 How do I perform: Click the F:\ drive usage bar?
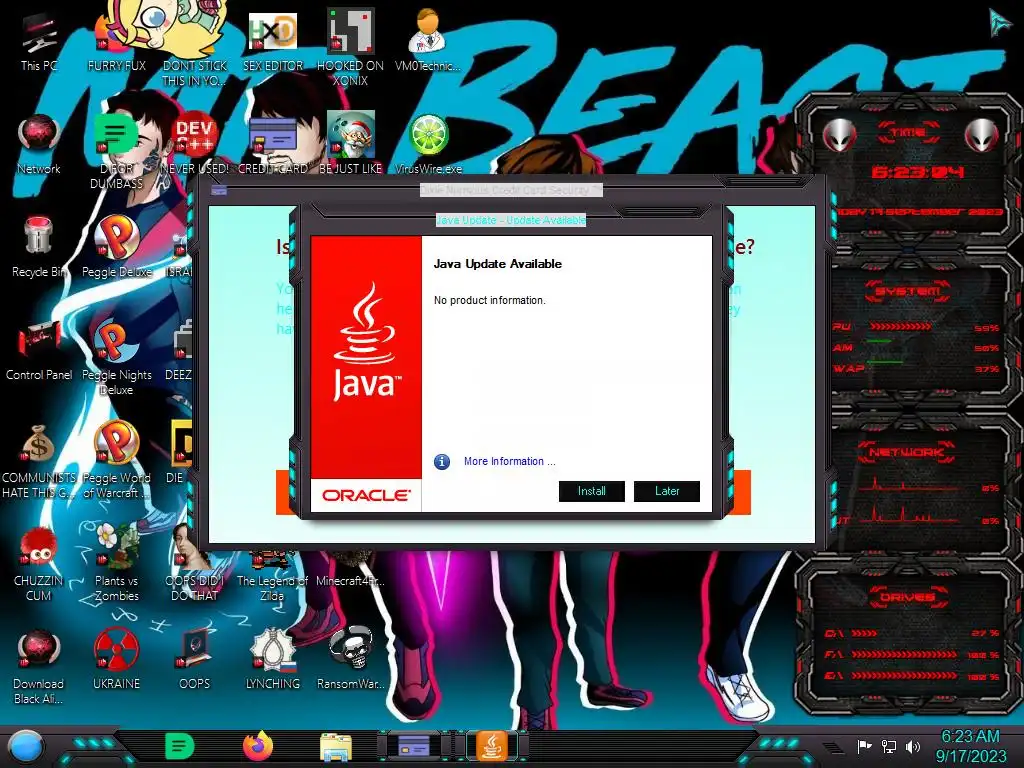(904, 654)
